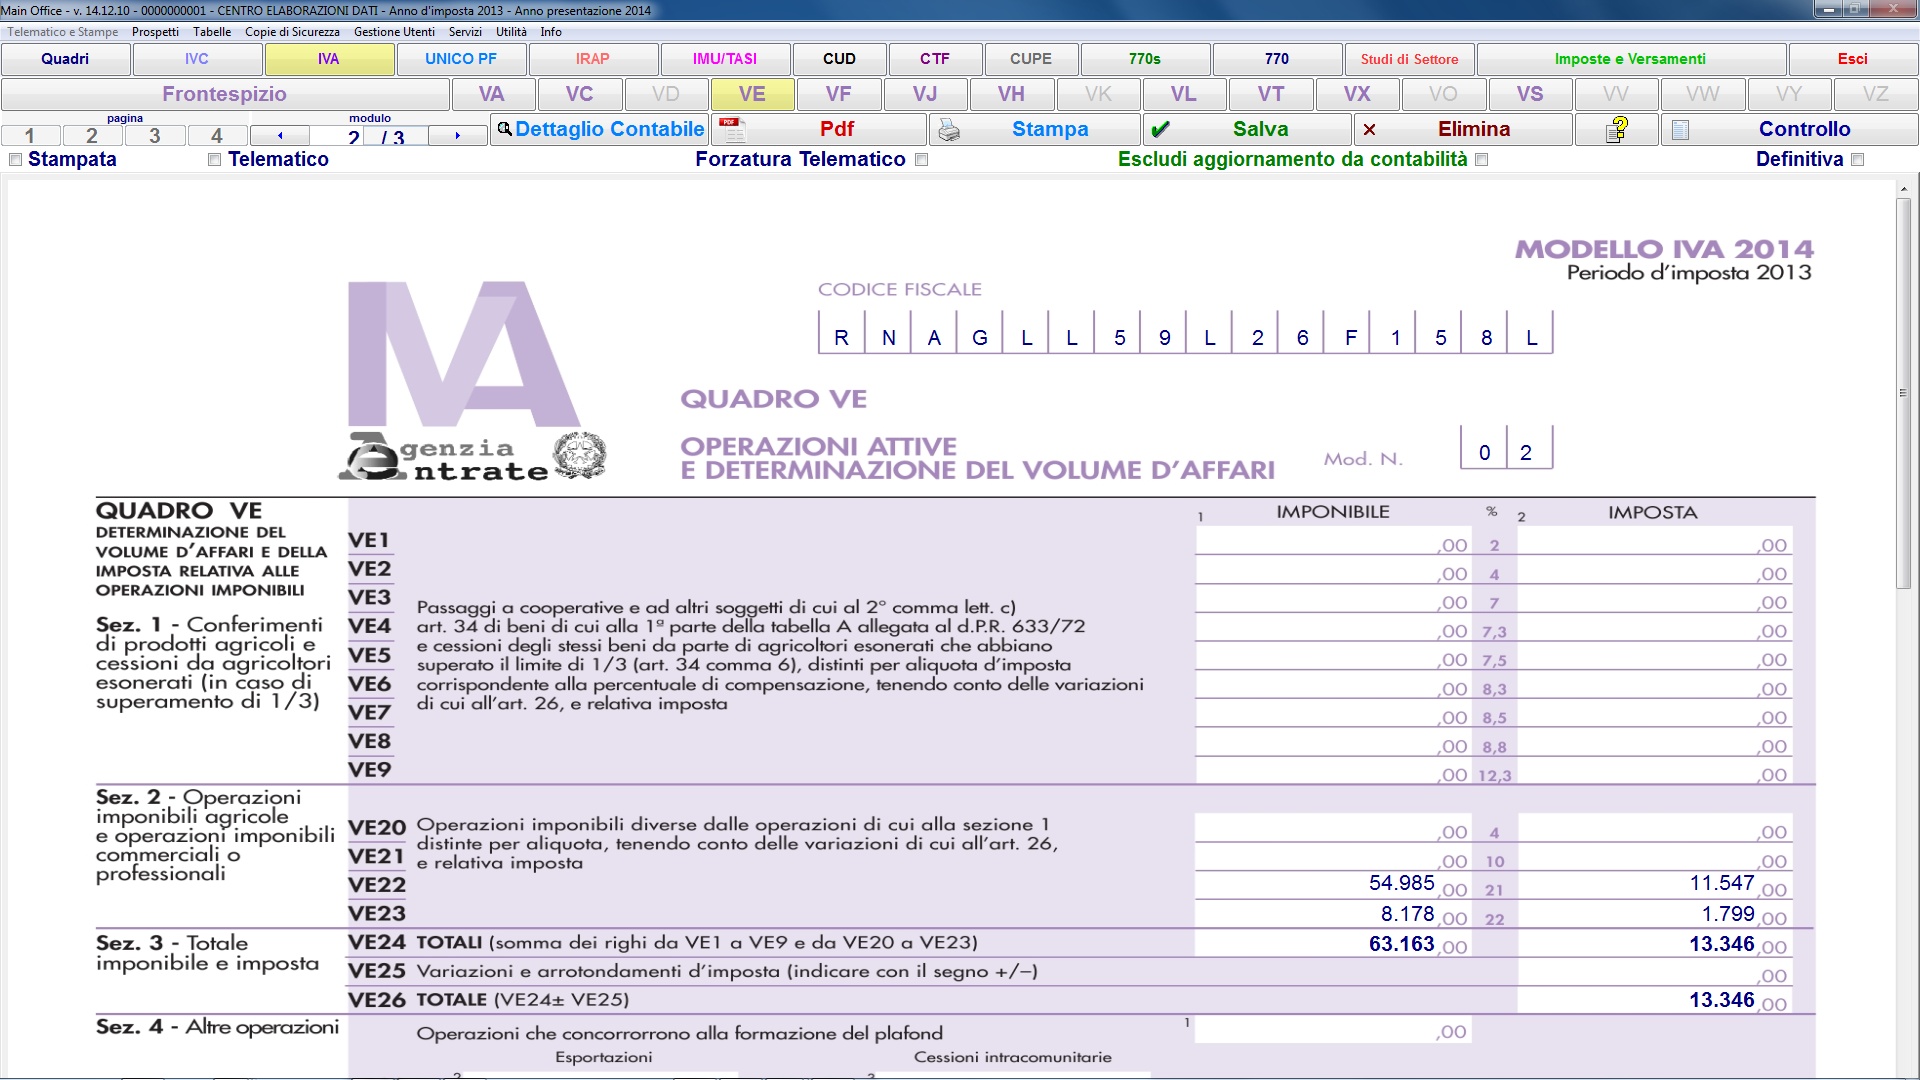Go to previous modulo arrow
1920x1080 pixels.
(280, 135)
